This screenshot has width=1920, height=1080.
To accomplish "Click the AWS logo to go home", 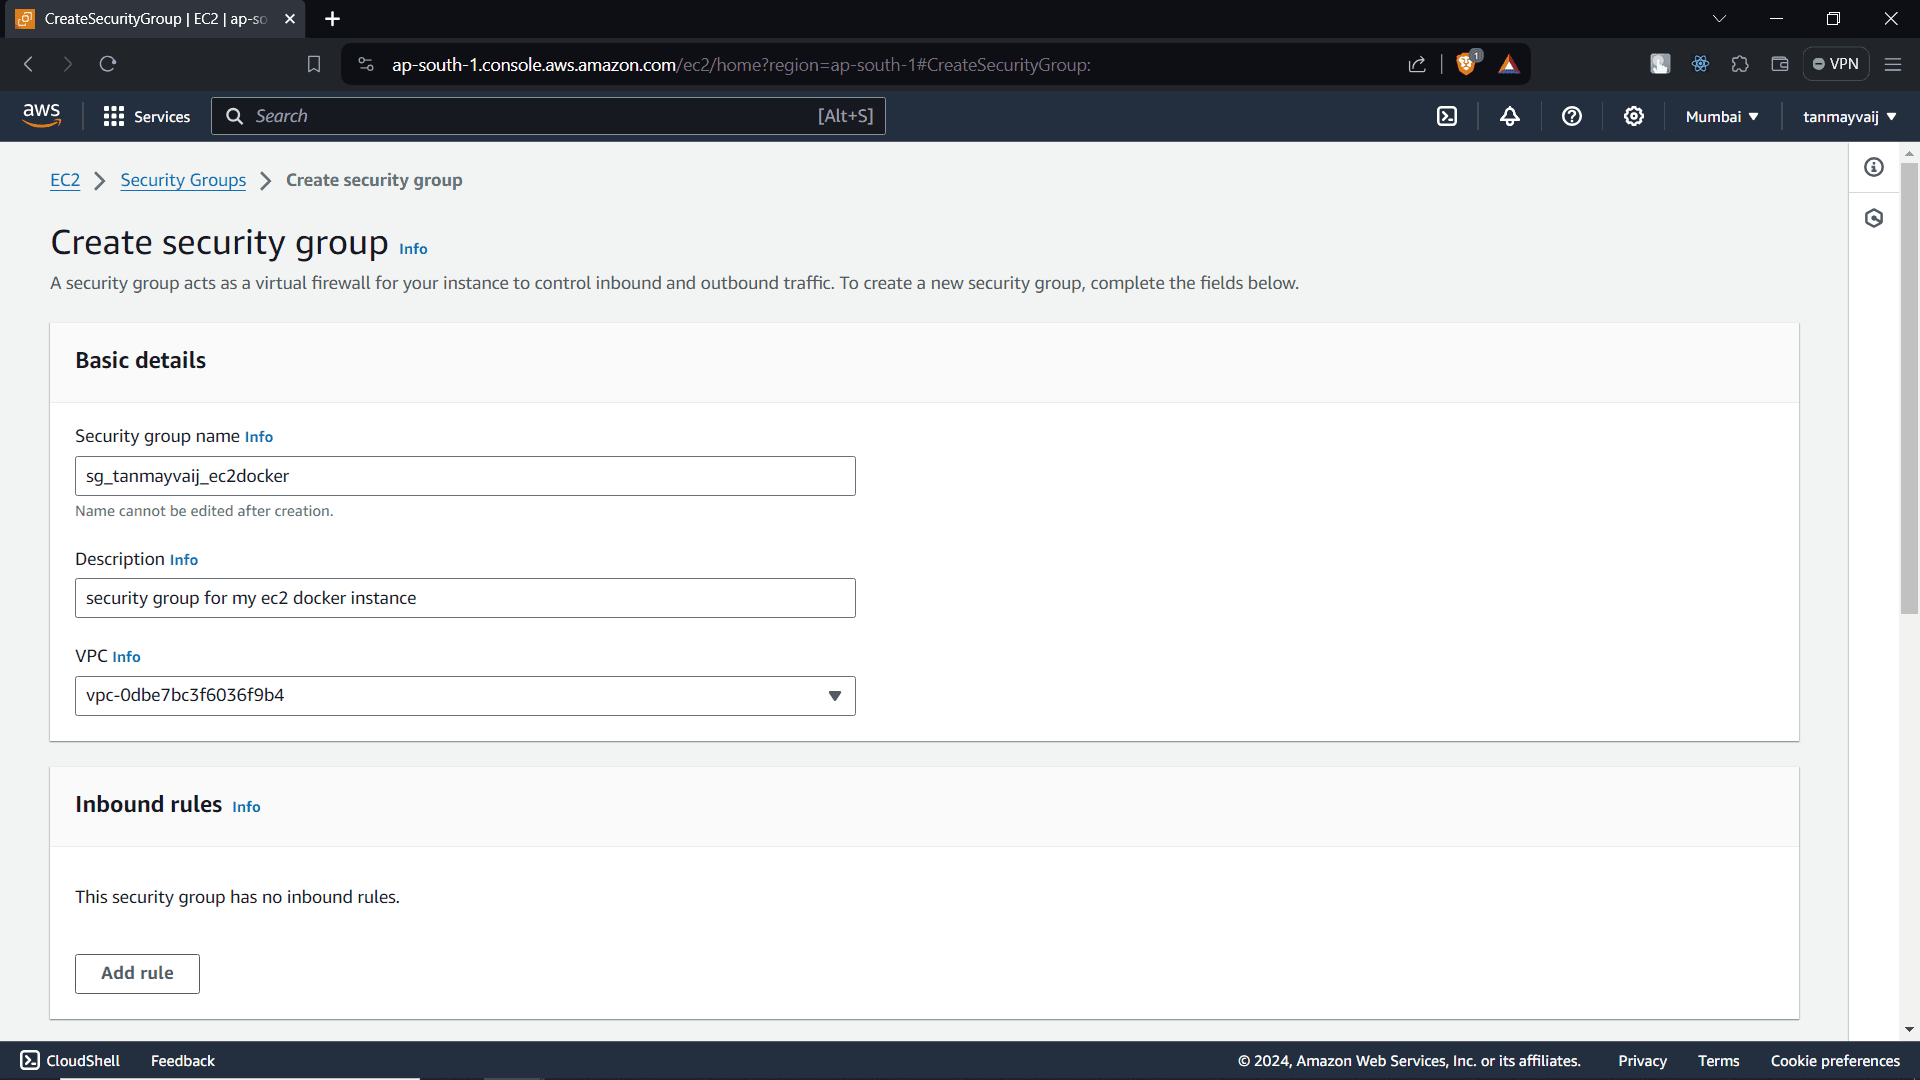I will pos(41,115).
